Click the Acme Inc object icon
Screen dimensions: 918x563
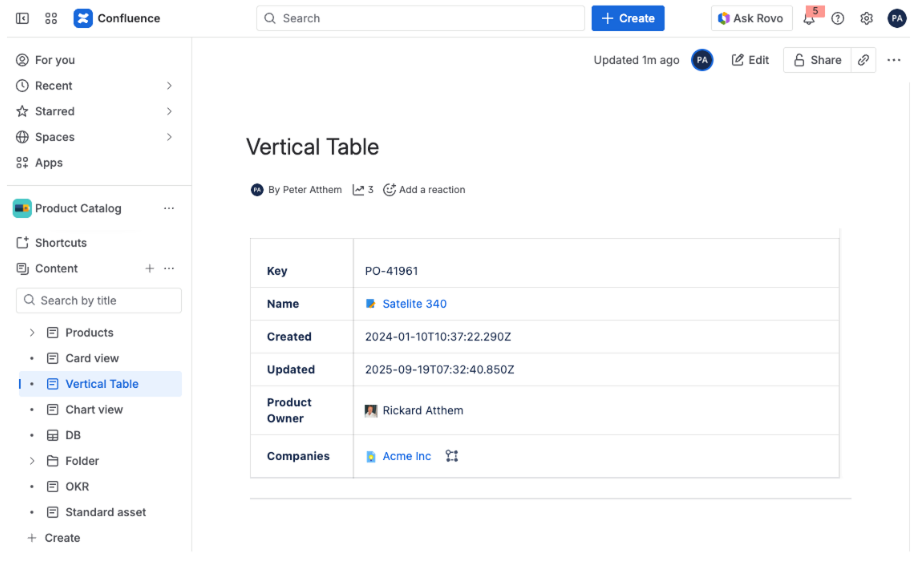click(x=371, y=456)
